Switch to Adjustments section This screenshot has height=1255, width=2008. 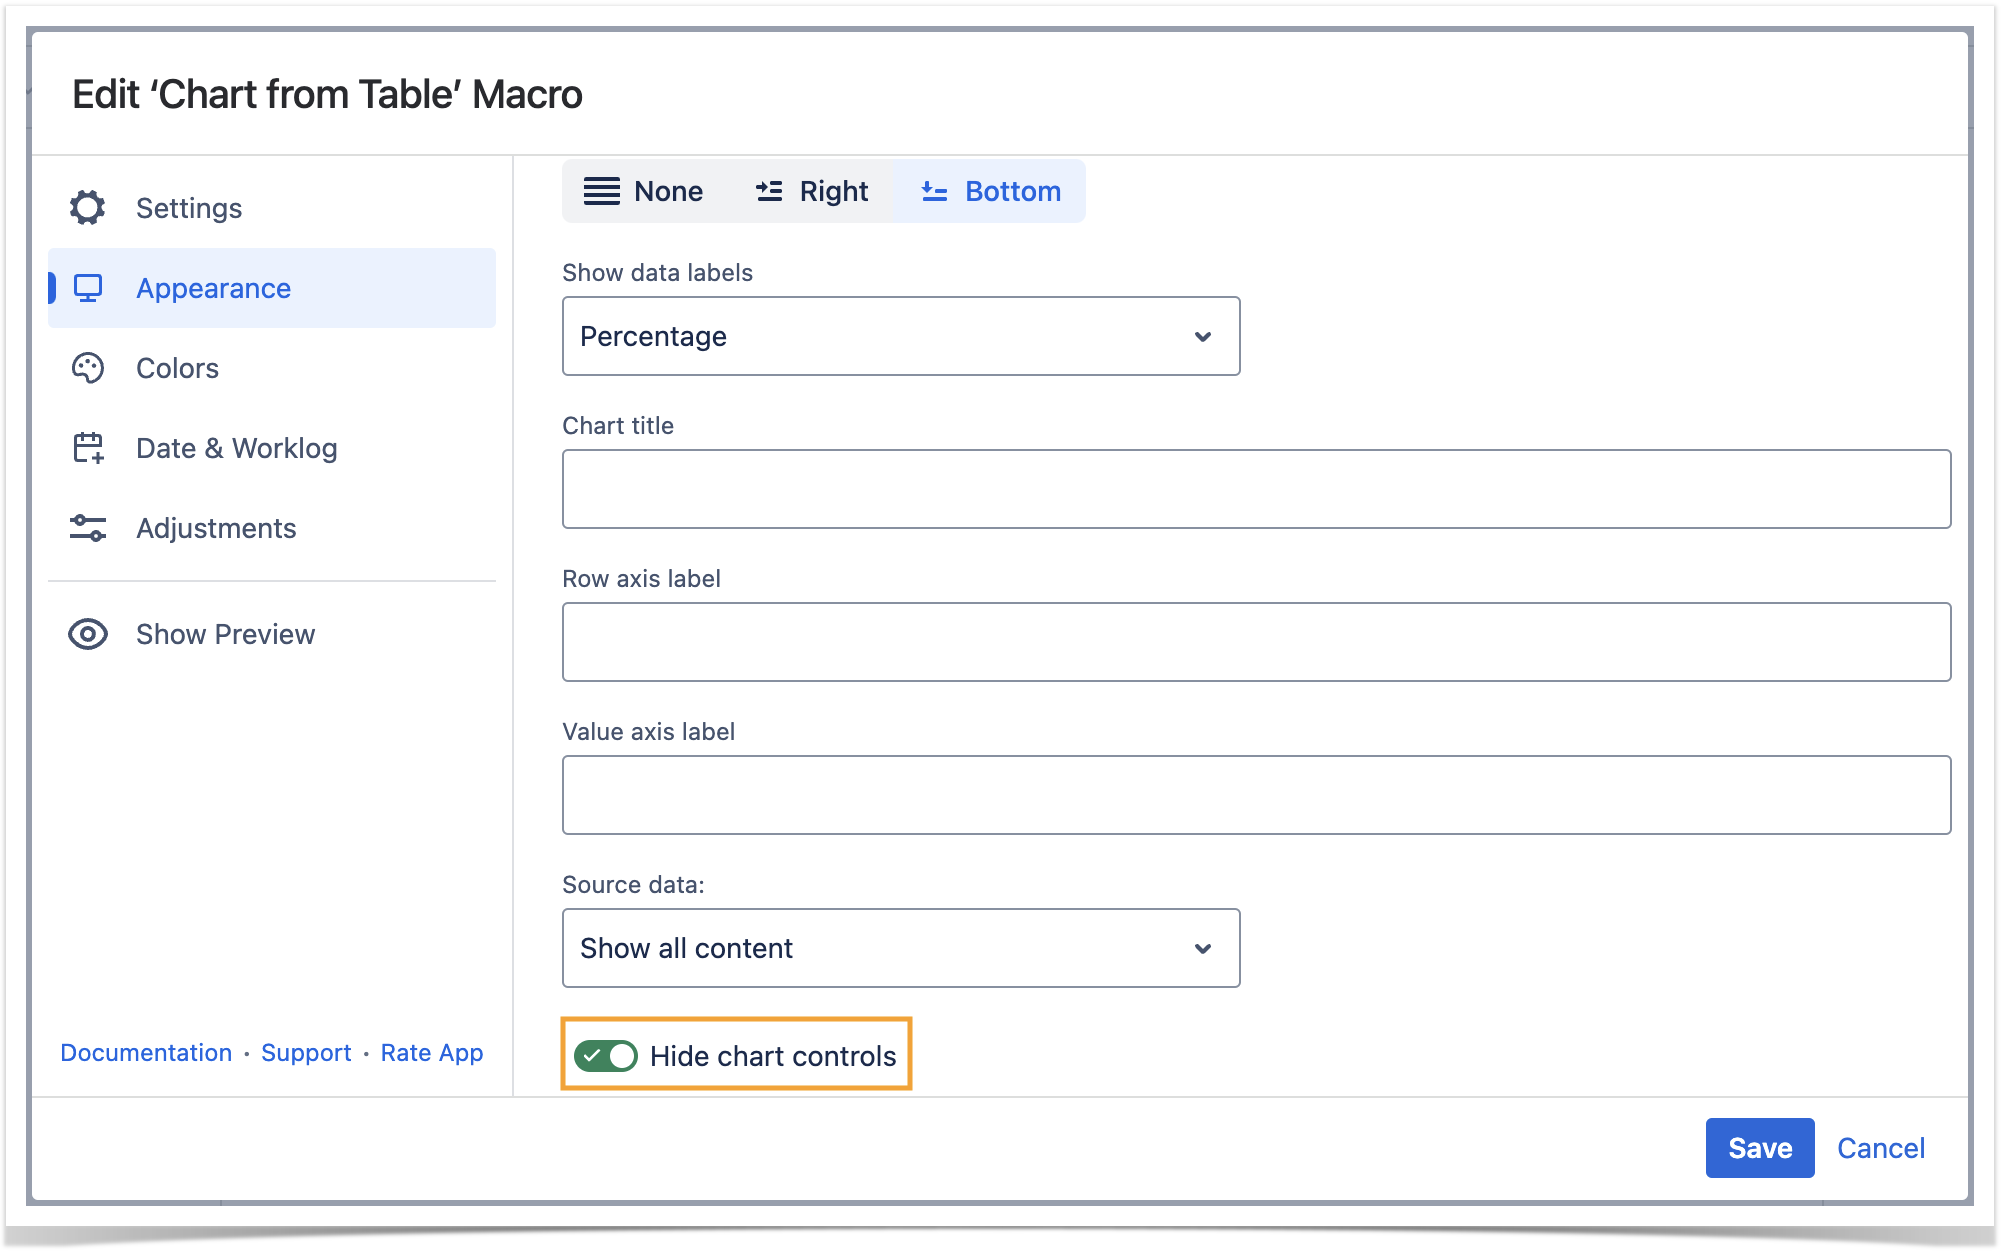[216, 528]
